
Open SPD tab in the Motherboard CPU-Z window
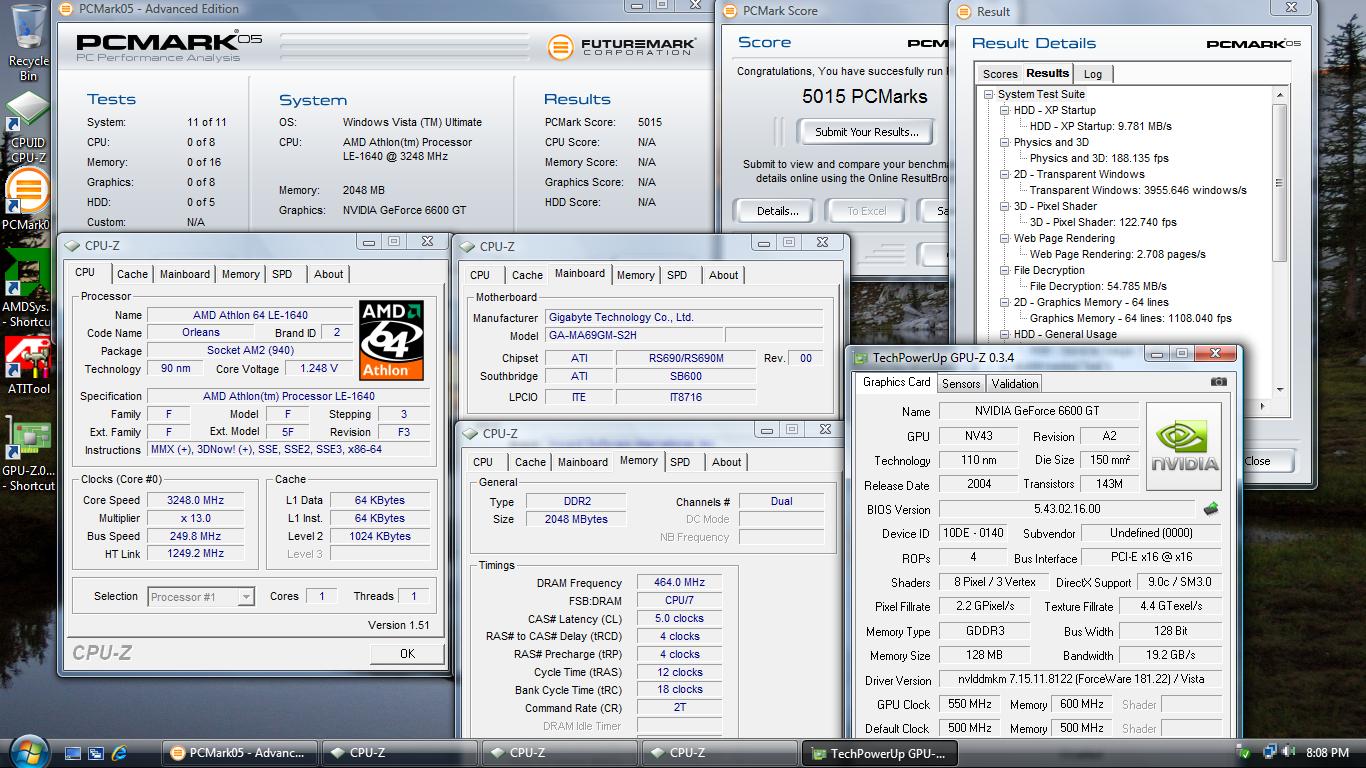click(x=677, y=275)
